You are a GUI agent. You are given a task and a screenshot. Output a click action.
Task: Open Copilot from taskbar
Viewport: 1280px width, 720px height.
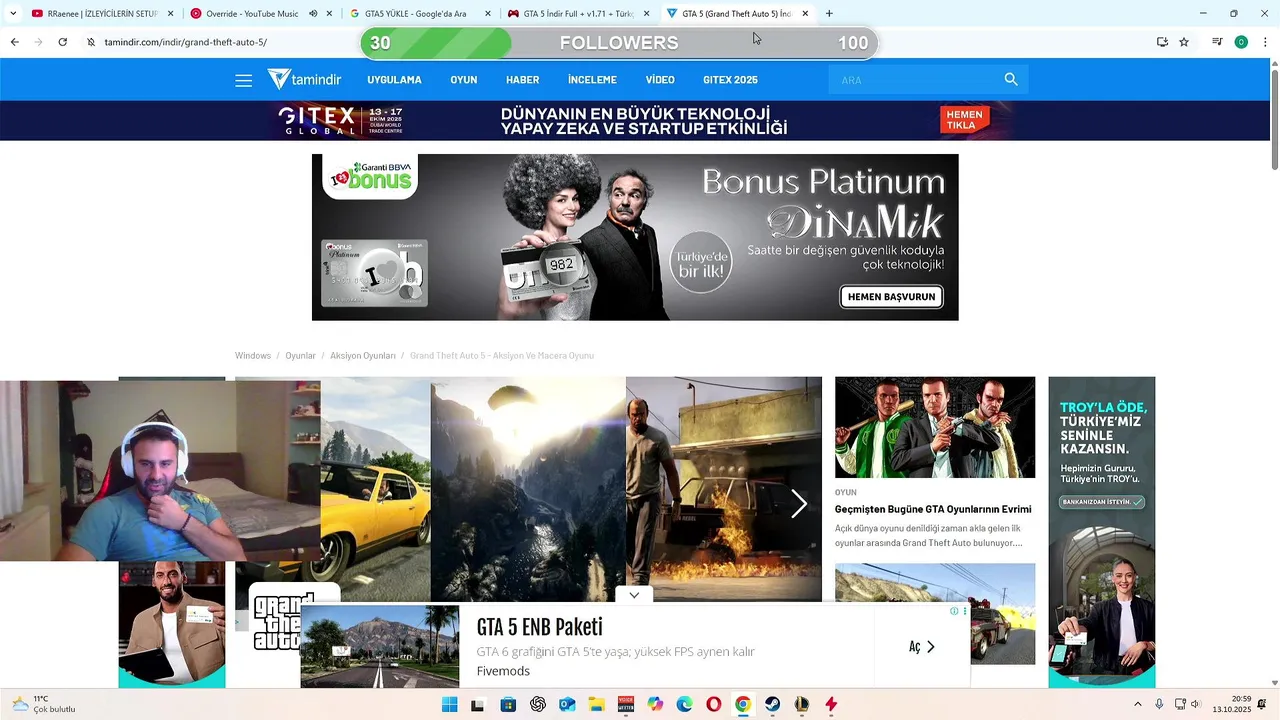655,704
